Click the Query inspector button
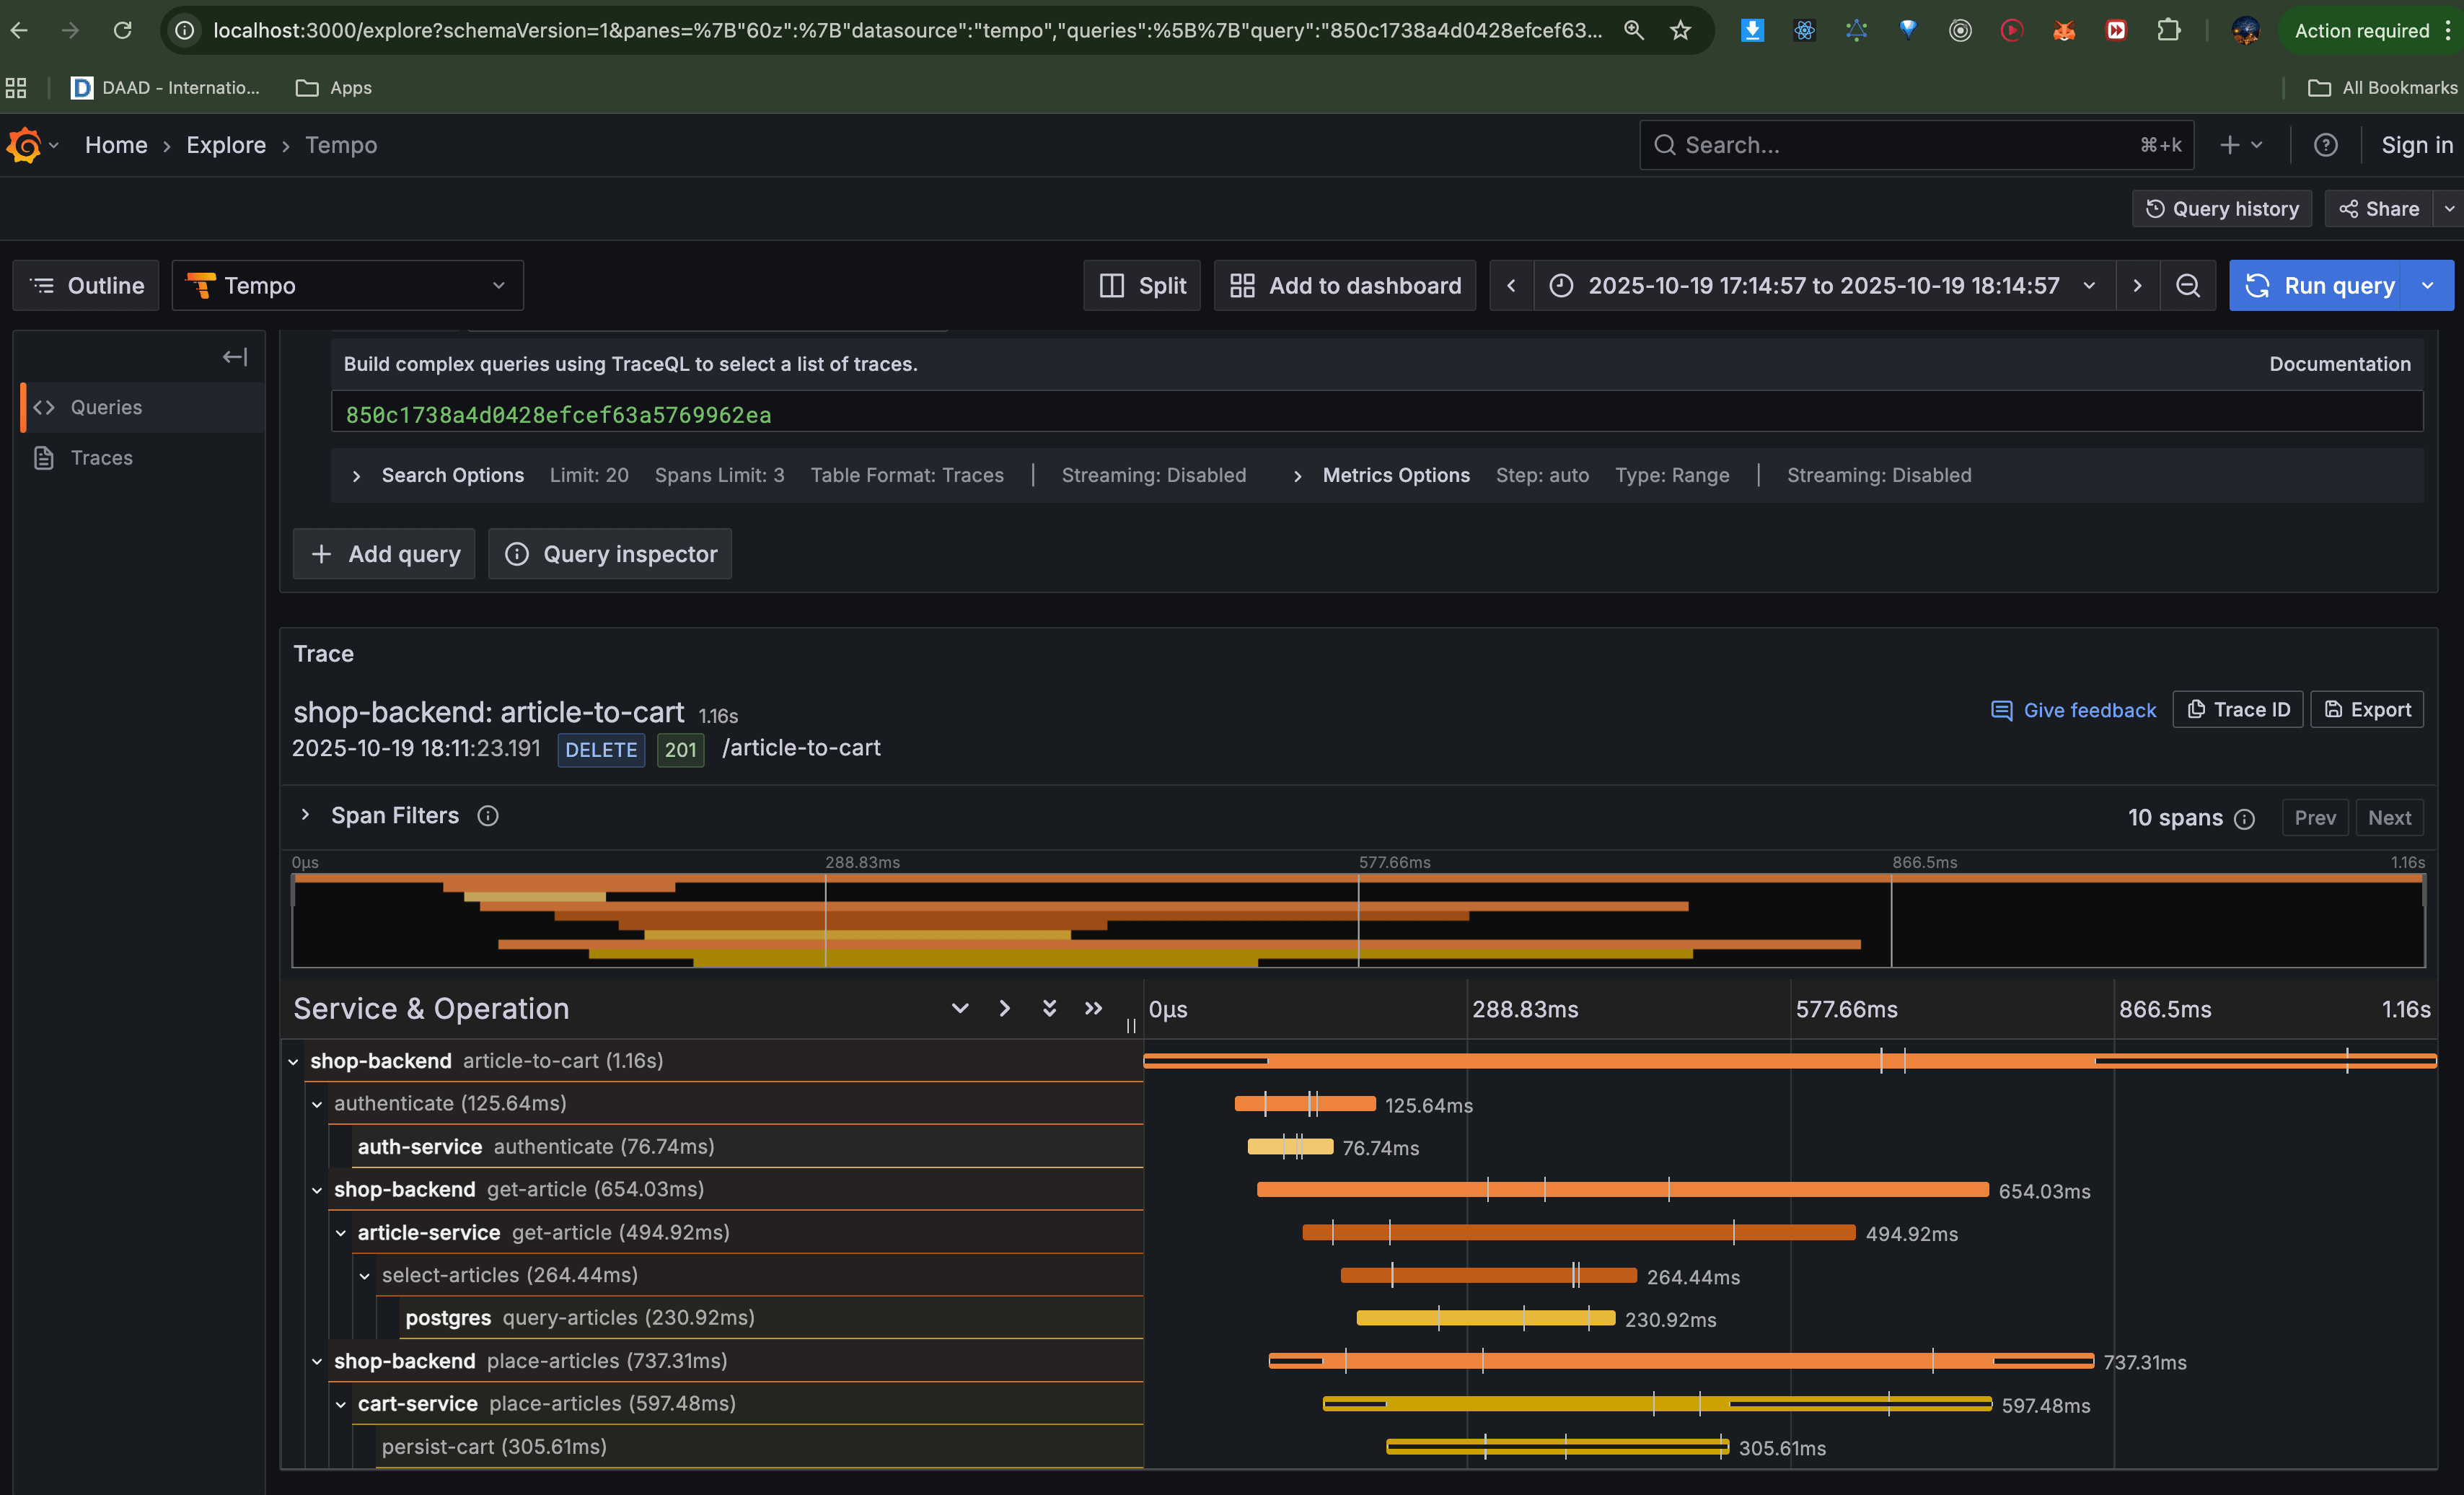This screenshot has height=1495, width=2464. [x=610, y=554]
